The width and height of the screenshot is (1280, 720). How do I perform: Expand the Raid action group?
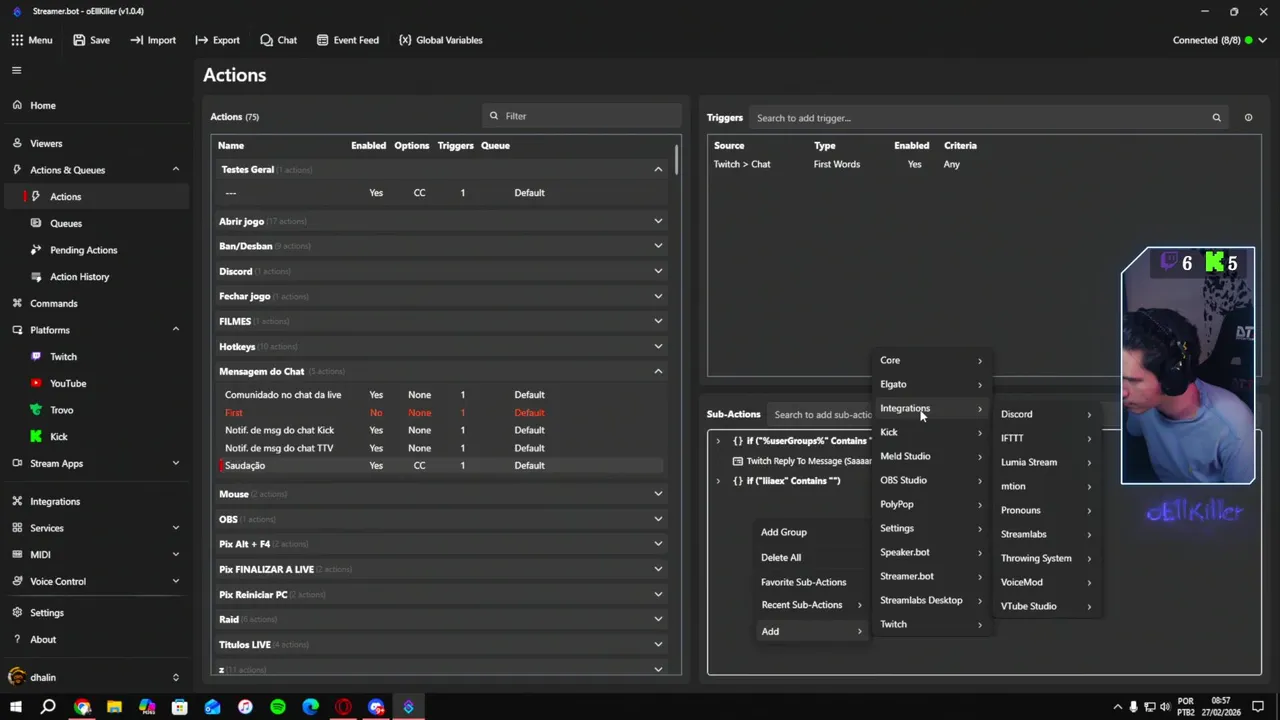pos(658,619)
